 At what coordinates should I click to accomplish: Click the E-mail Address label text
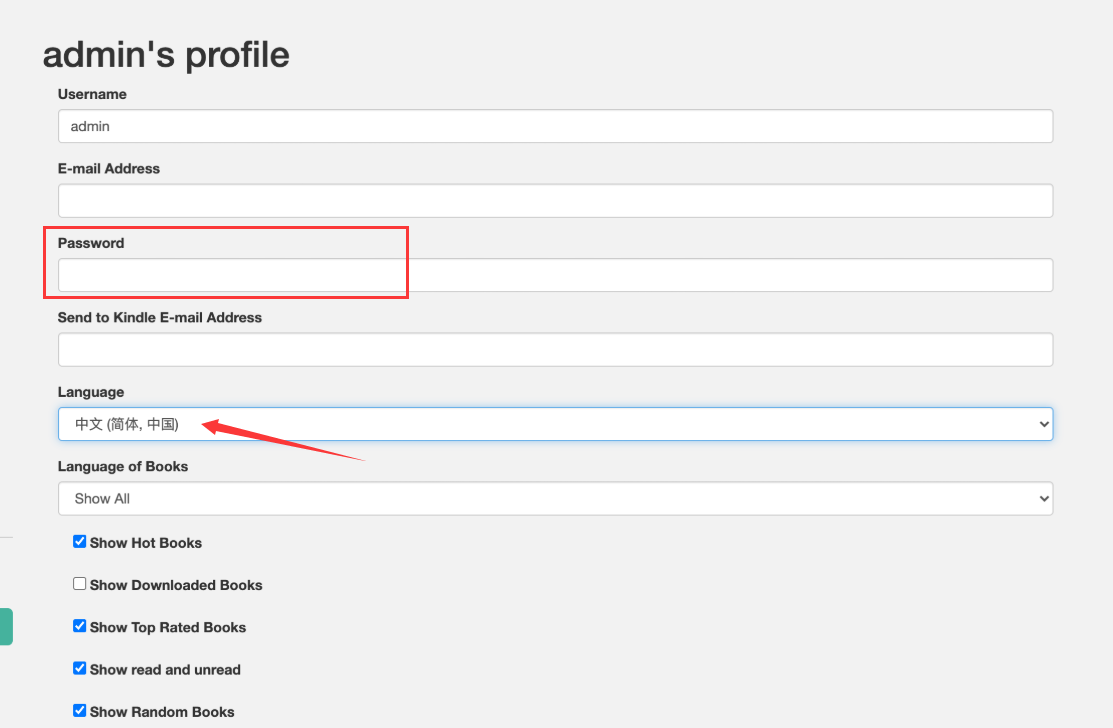tap(109, 169)
